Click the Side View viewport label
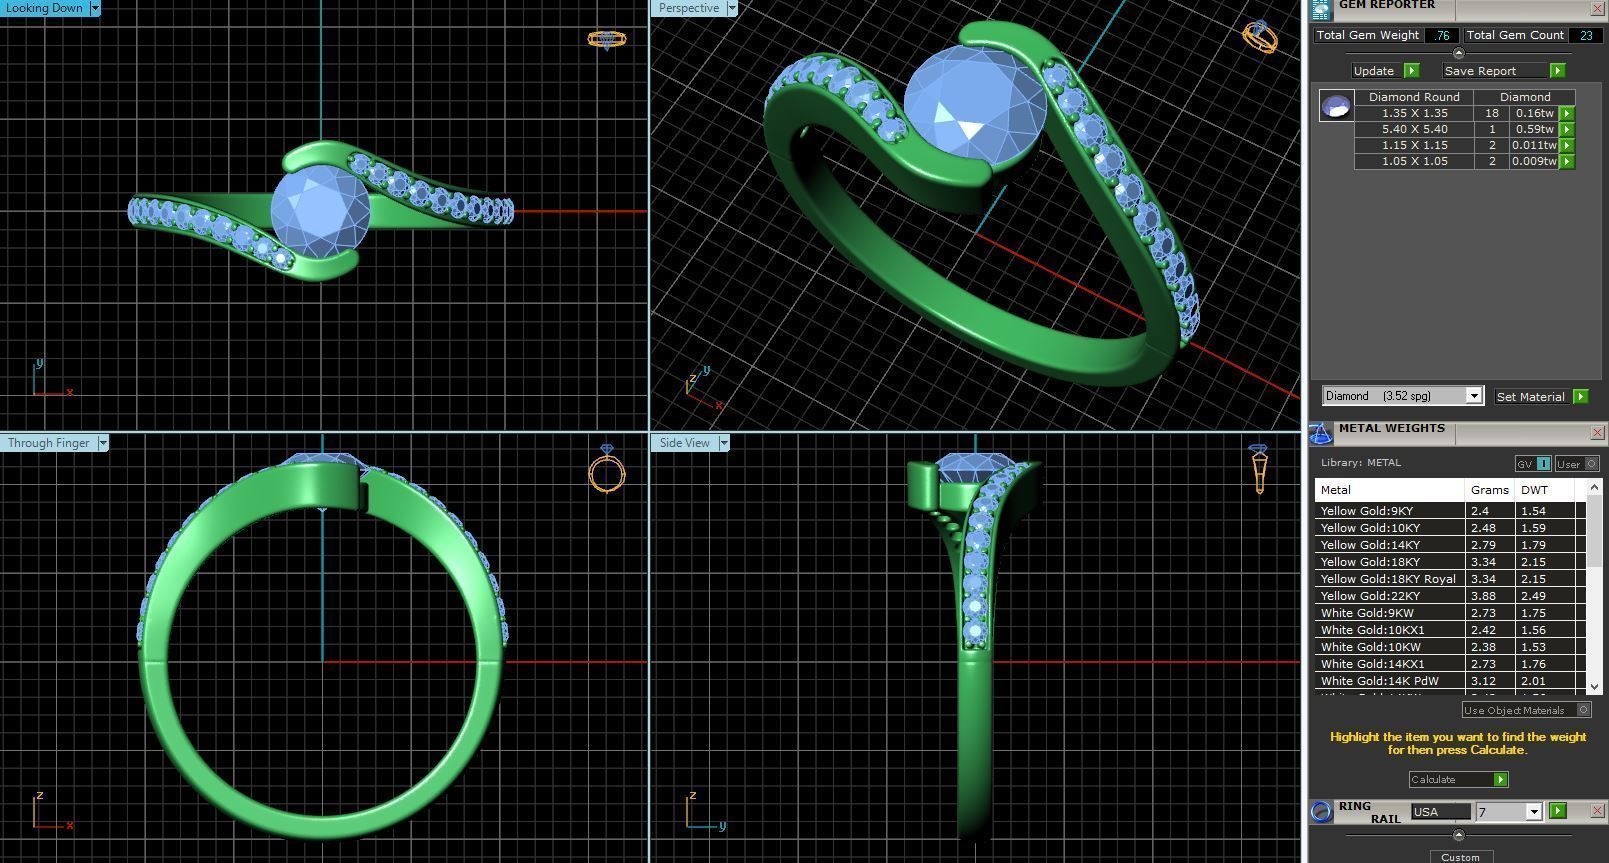Viewport: 1609px width, 863px height. coord(684,443)
